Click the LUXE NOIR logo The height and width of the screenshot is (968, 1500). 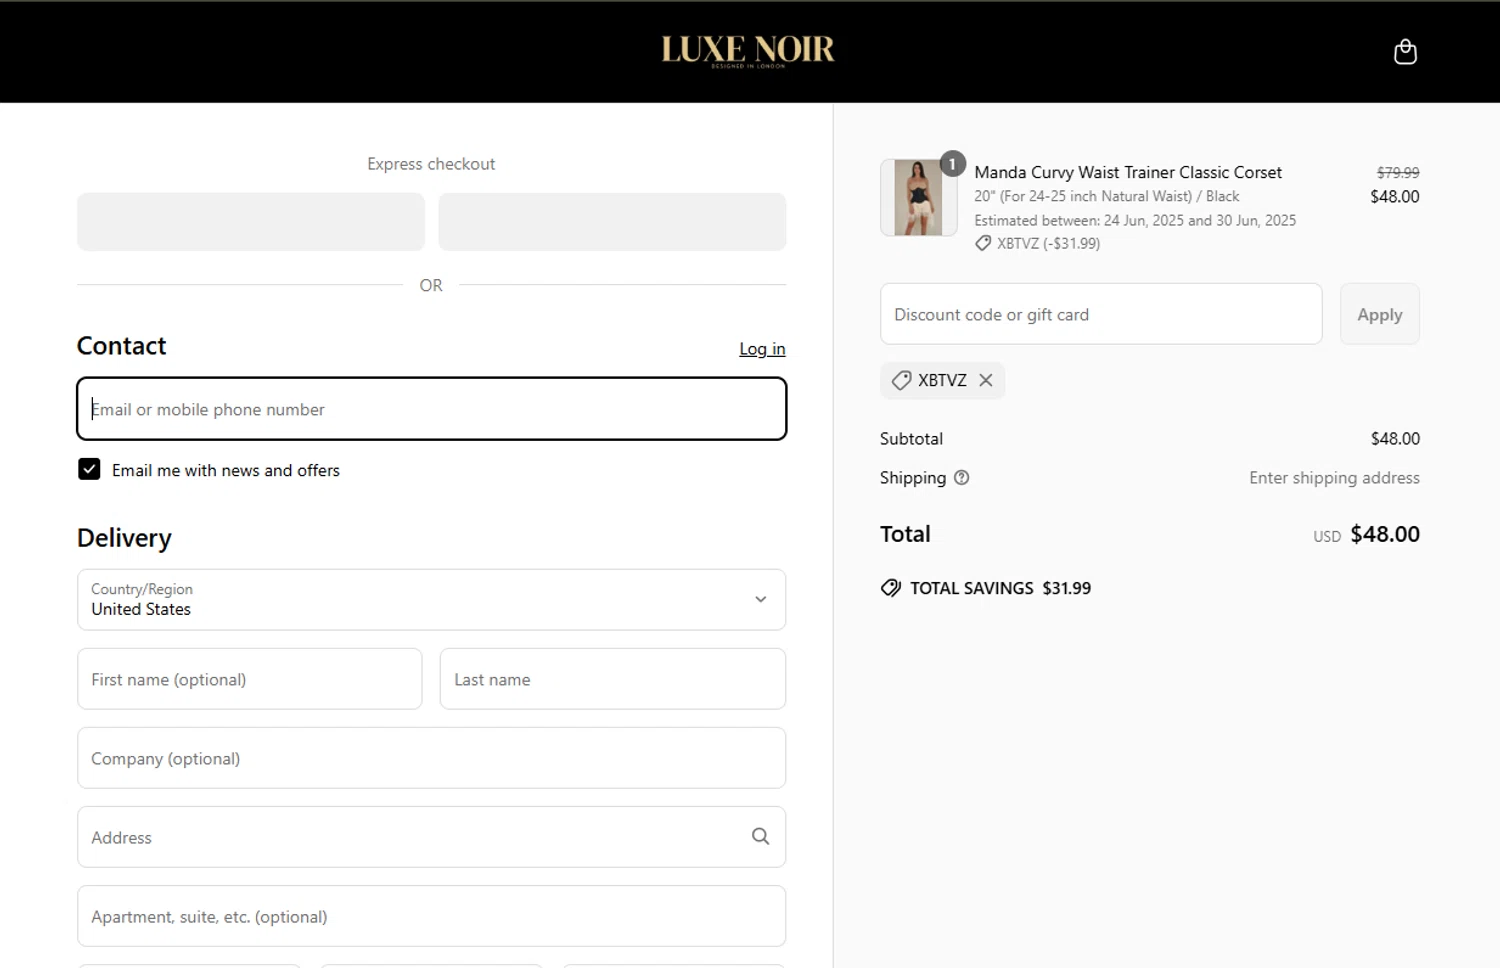[x=748, y=50]
